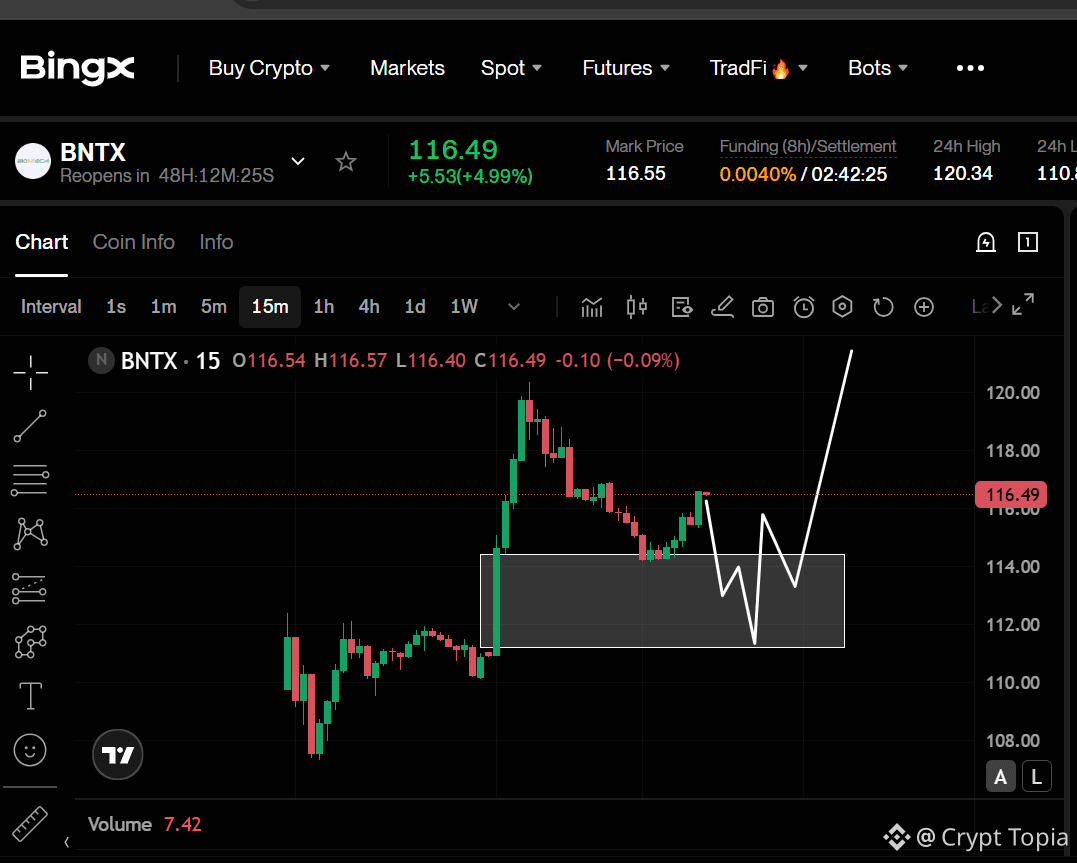Open the three-dot more menu
Image resolution: width=1077 pixels, height=863 pixels.
970,68
